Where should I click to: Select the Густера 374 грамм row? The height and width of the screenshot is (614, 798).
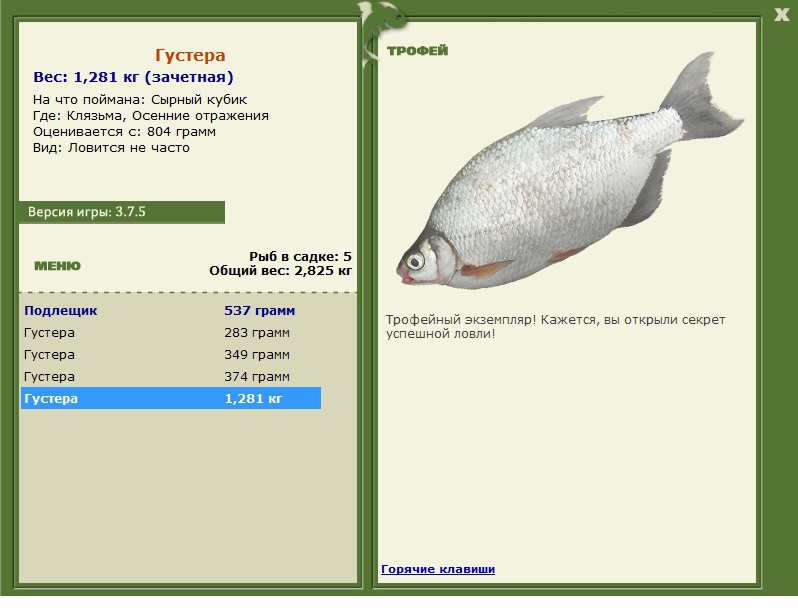pyautogui.click(x=171, y=376)
